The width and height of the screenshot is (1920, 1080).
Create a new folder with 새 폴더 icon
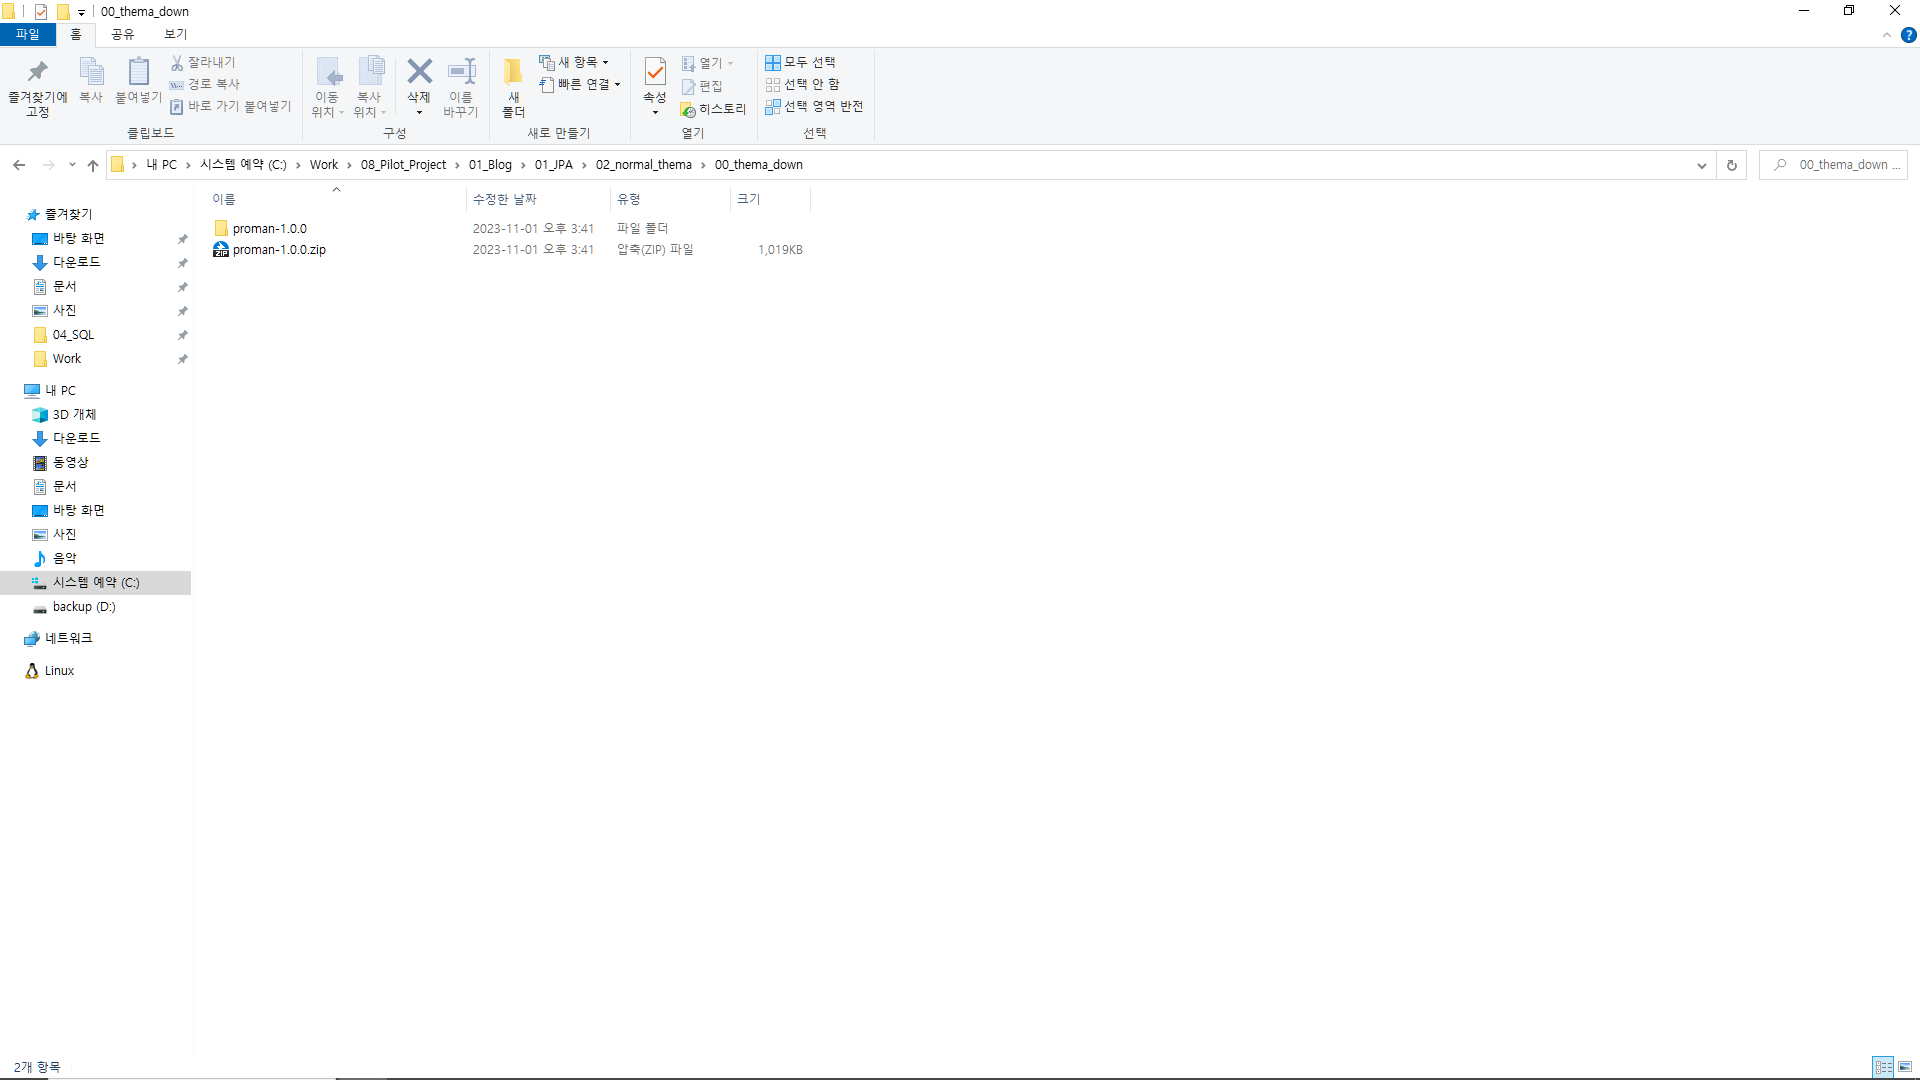(x=513, y=72)
